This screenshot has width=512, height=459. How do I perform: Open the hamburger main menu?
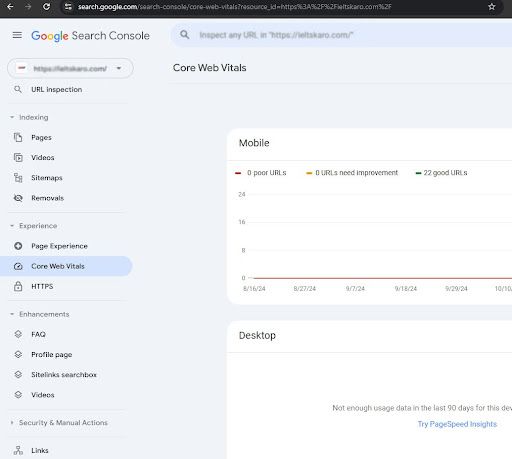[x=17, y=35]
